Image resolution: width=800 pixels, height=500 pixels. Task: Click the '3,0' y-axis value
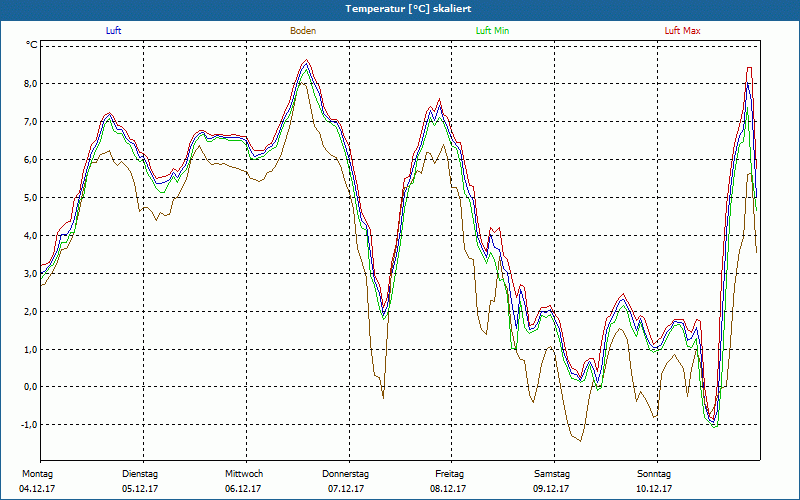coord(30,273)
